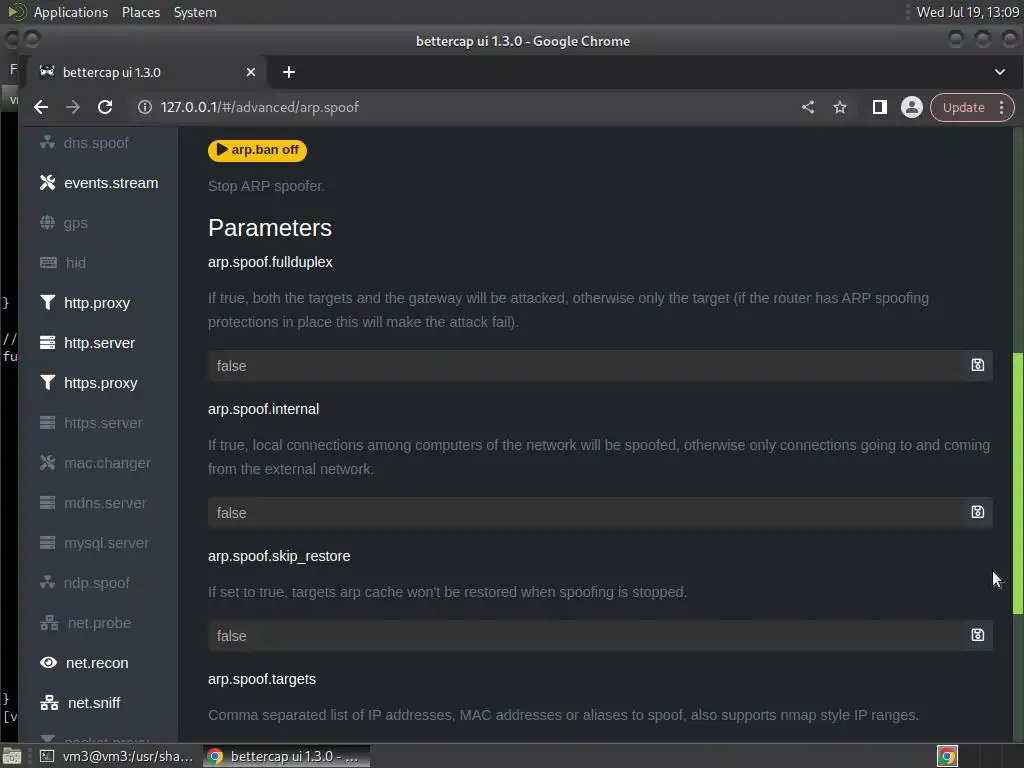Viewport: 1024px width, 768px height.
Task: Click the net.sniff network icon
Action: (x=49, y=703)
